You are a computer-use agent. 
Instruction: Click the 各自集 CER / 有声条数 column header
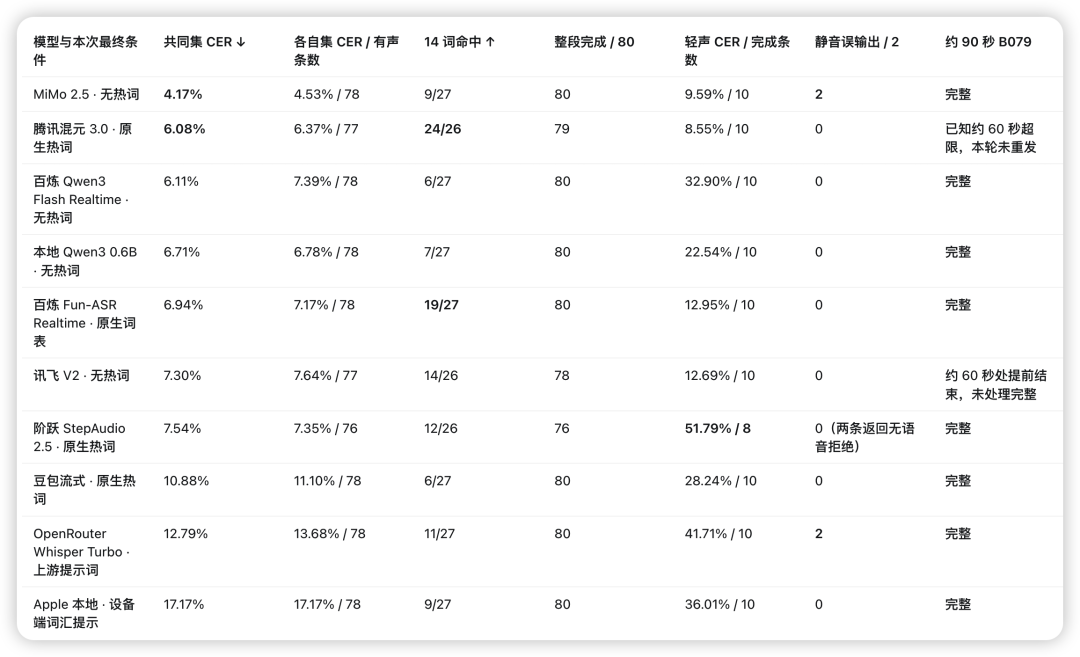point(346,51)
